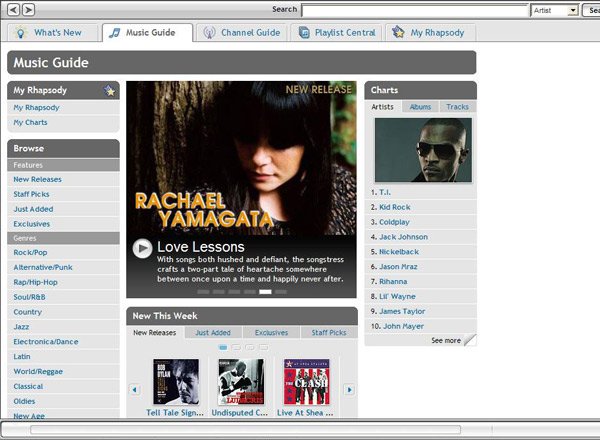Click chart artist Nickelback
Image resolution: width=600 pixels, height=440 pixels.
pos(399,252)
